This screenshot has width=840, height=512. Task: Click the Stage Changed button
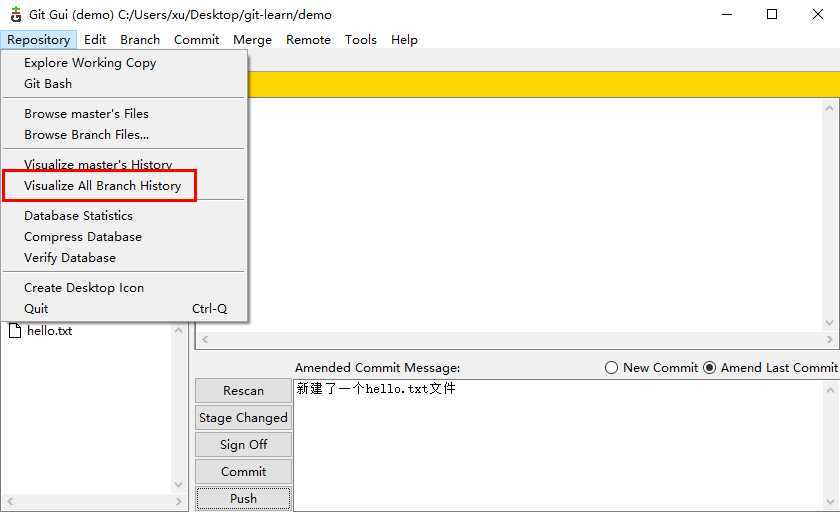(x=243, y=417)
